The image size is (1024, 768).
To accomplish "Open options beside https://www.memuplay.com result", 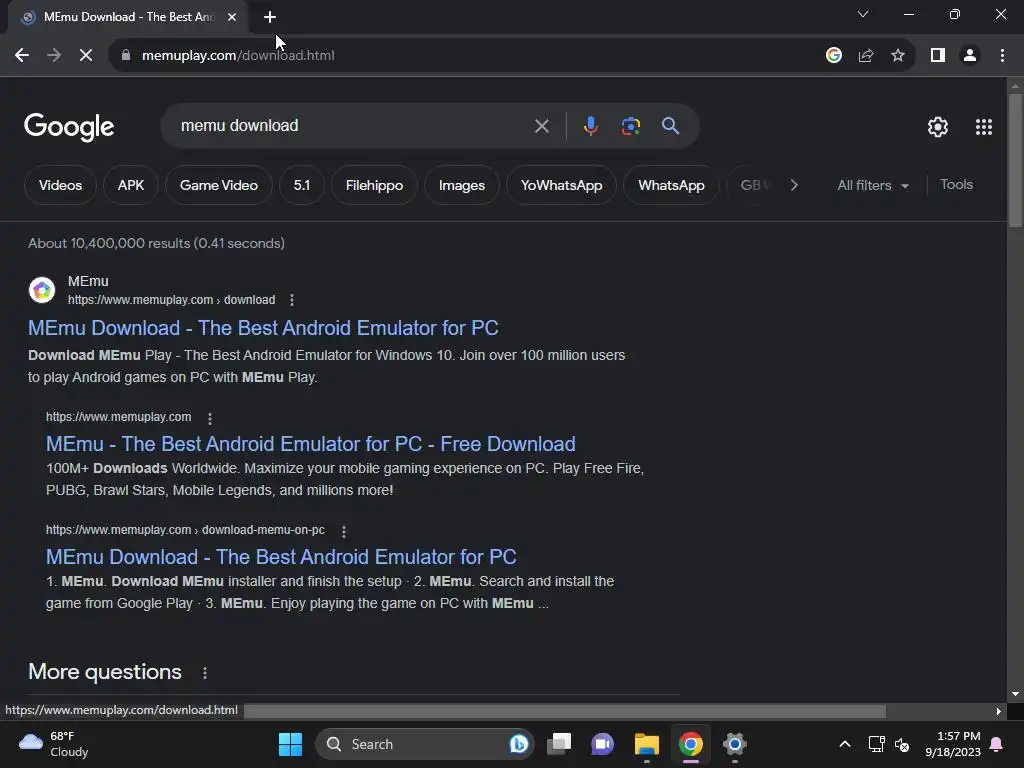I will pyautogui.click(x=210, y=418).
